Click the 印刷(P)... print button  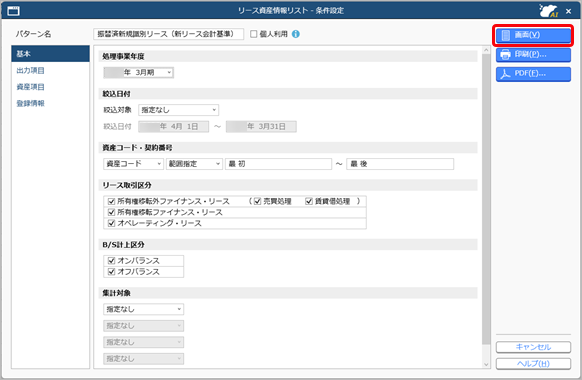(x=533, y=55)
